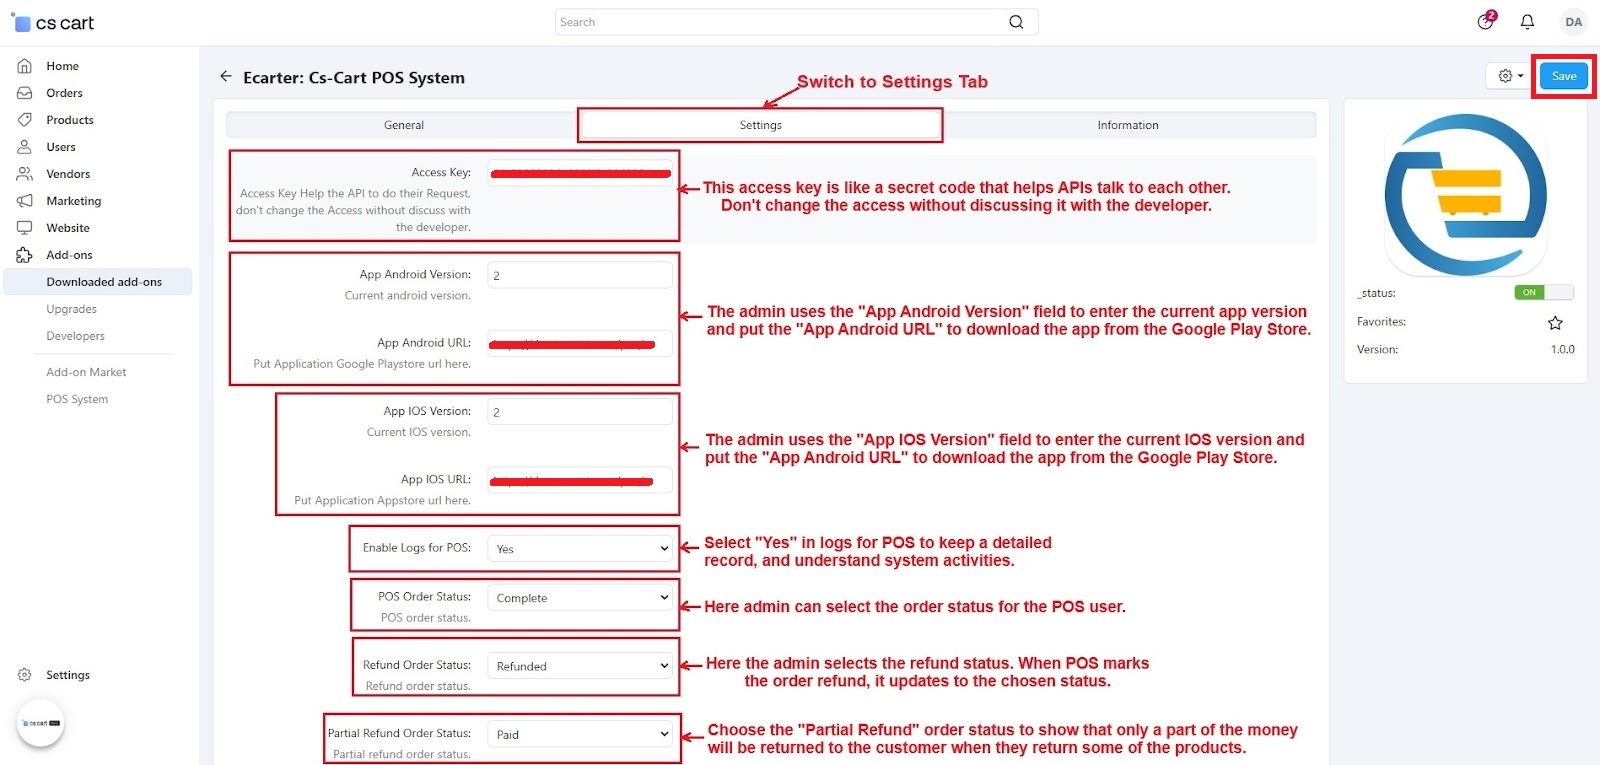1600x765 pixels.
Task: Click the Marketing megaphone icon
Action: [25, 201]
